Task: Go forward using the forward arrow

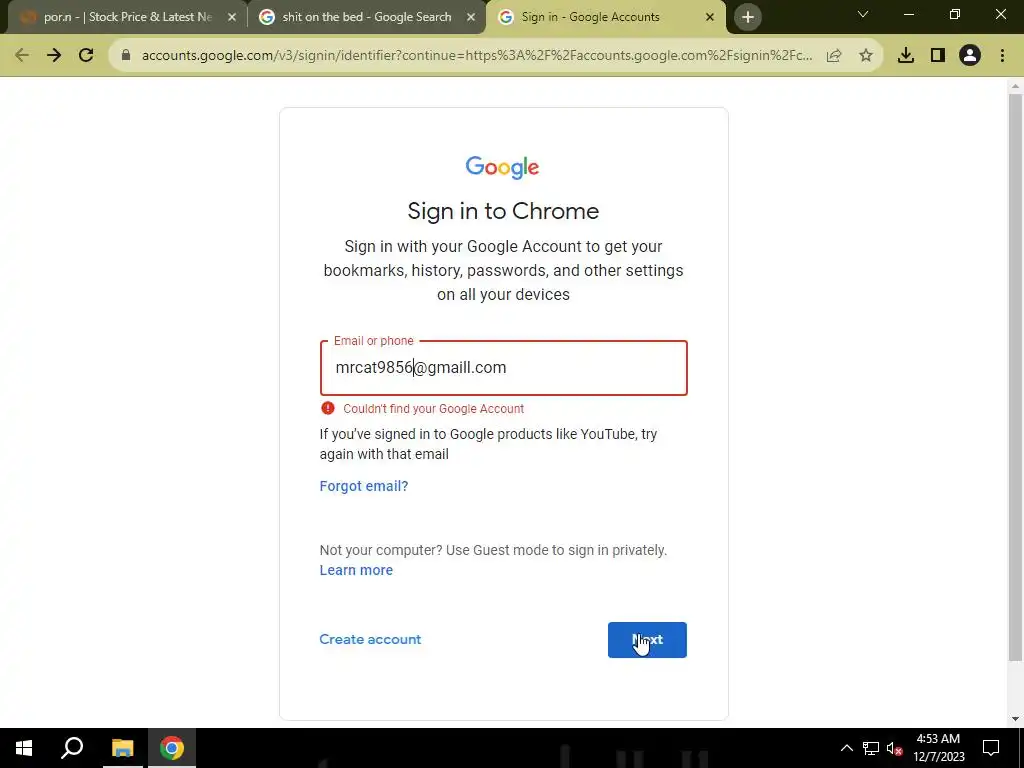Action: tap(54, 56)
